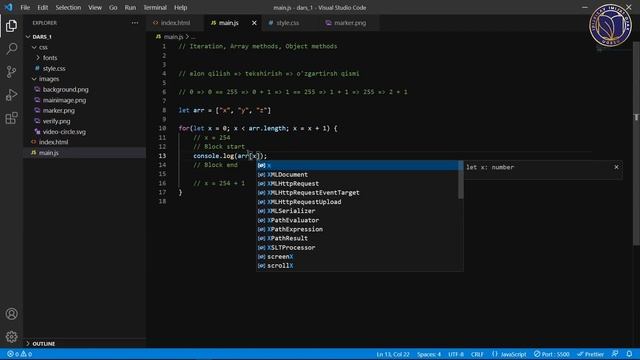Open the Selection menu
The height and width of the screenshot is (360, 640).
(68, 7)
